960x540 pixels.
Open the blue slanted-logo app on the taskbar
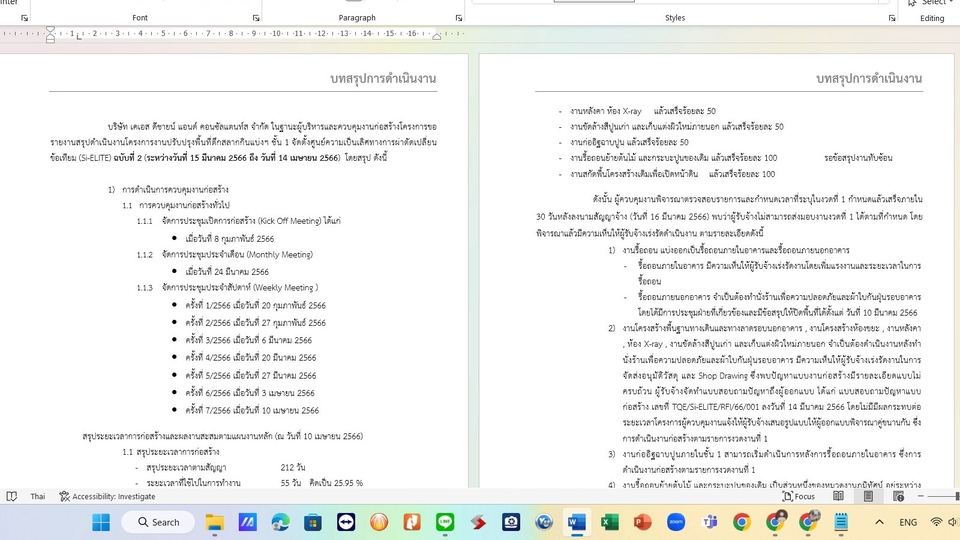coord(247,522)
